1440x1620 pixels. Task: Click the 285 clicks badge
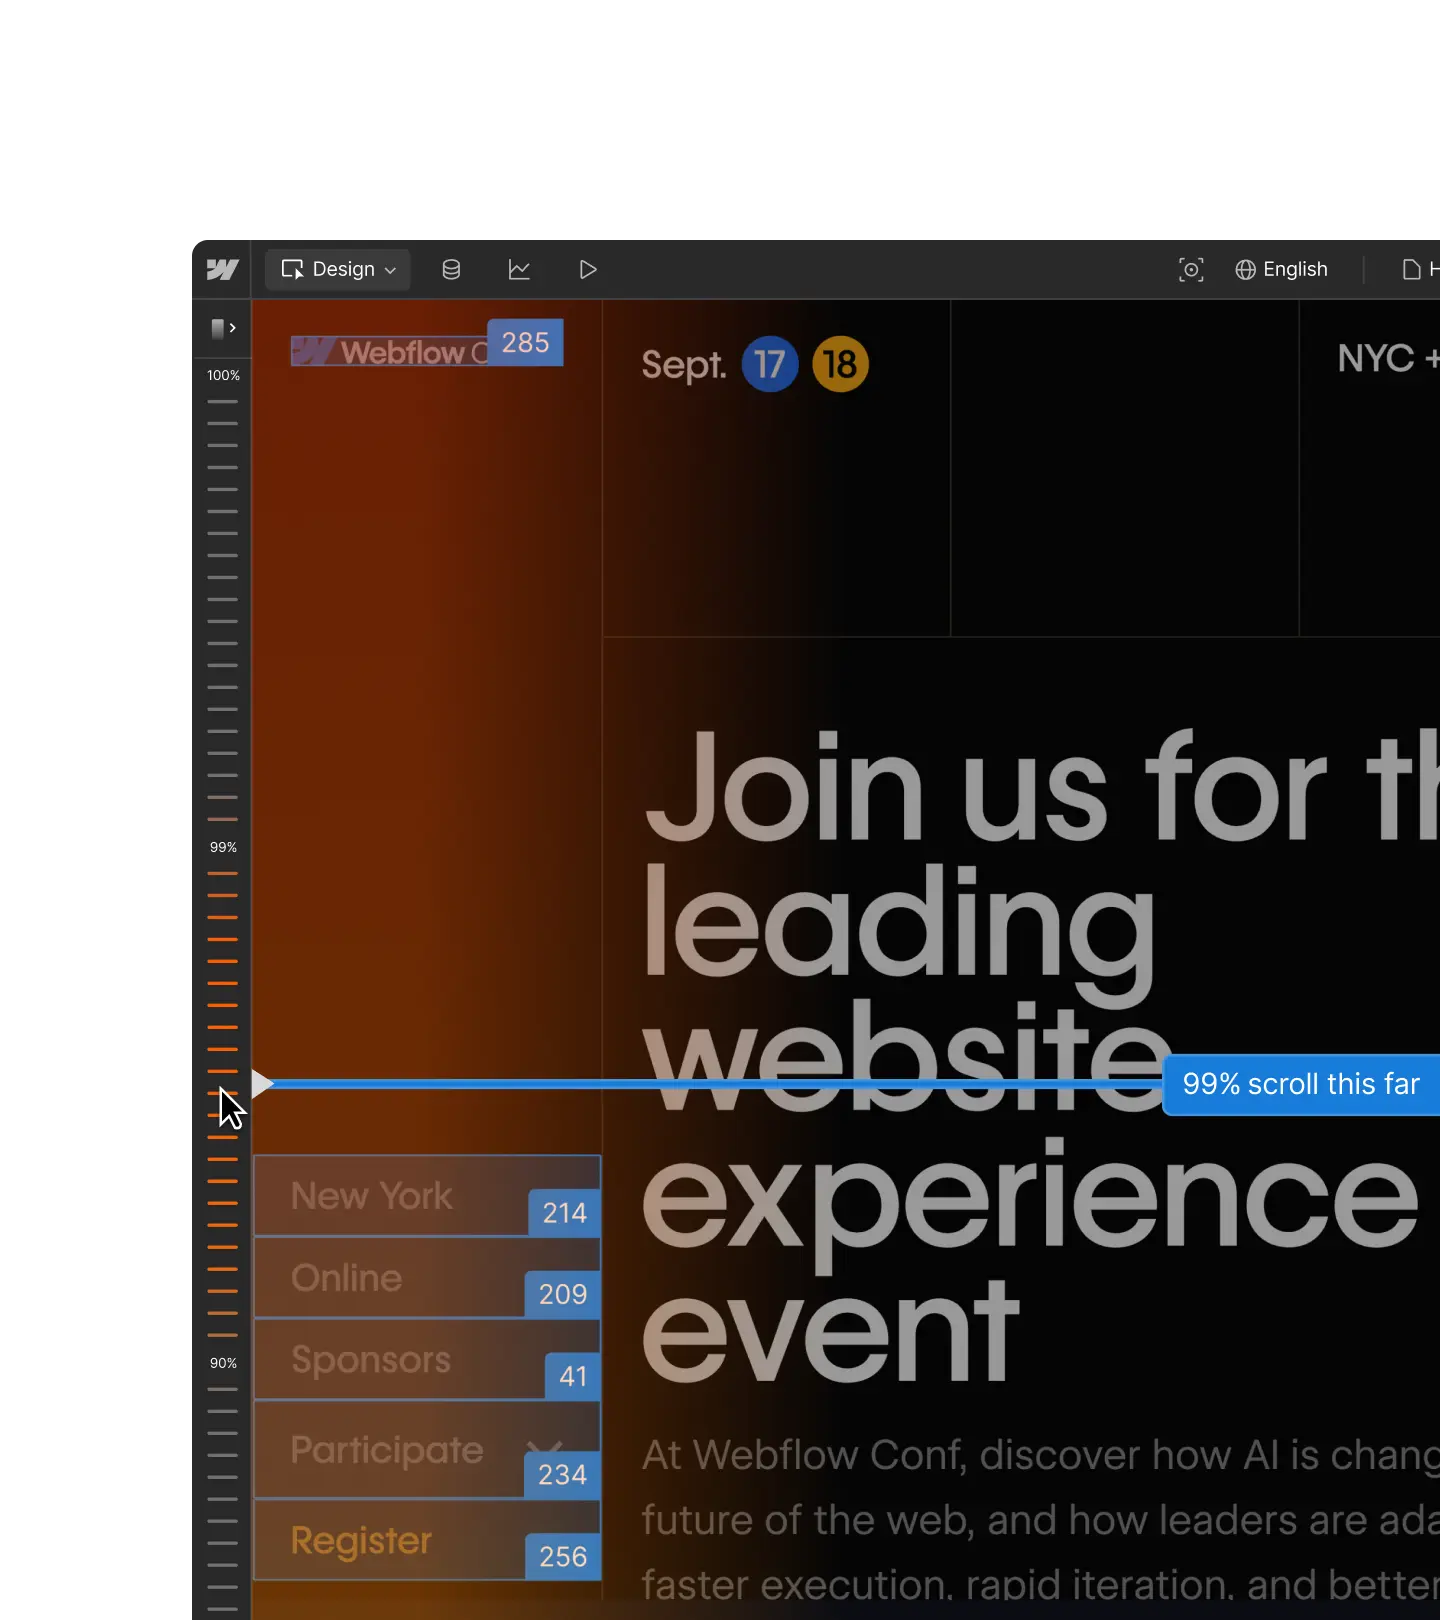pyautogui.click(x=525, y=342)
